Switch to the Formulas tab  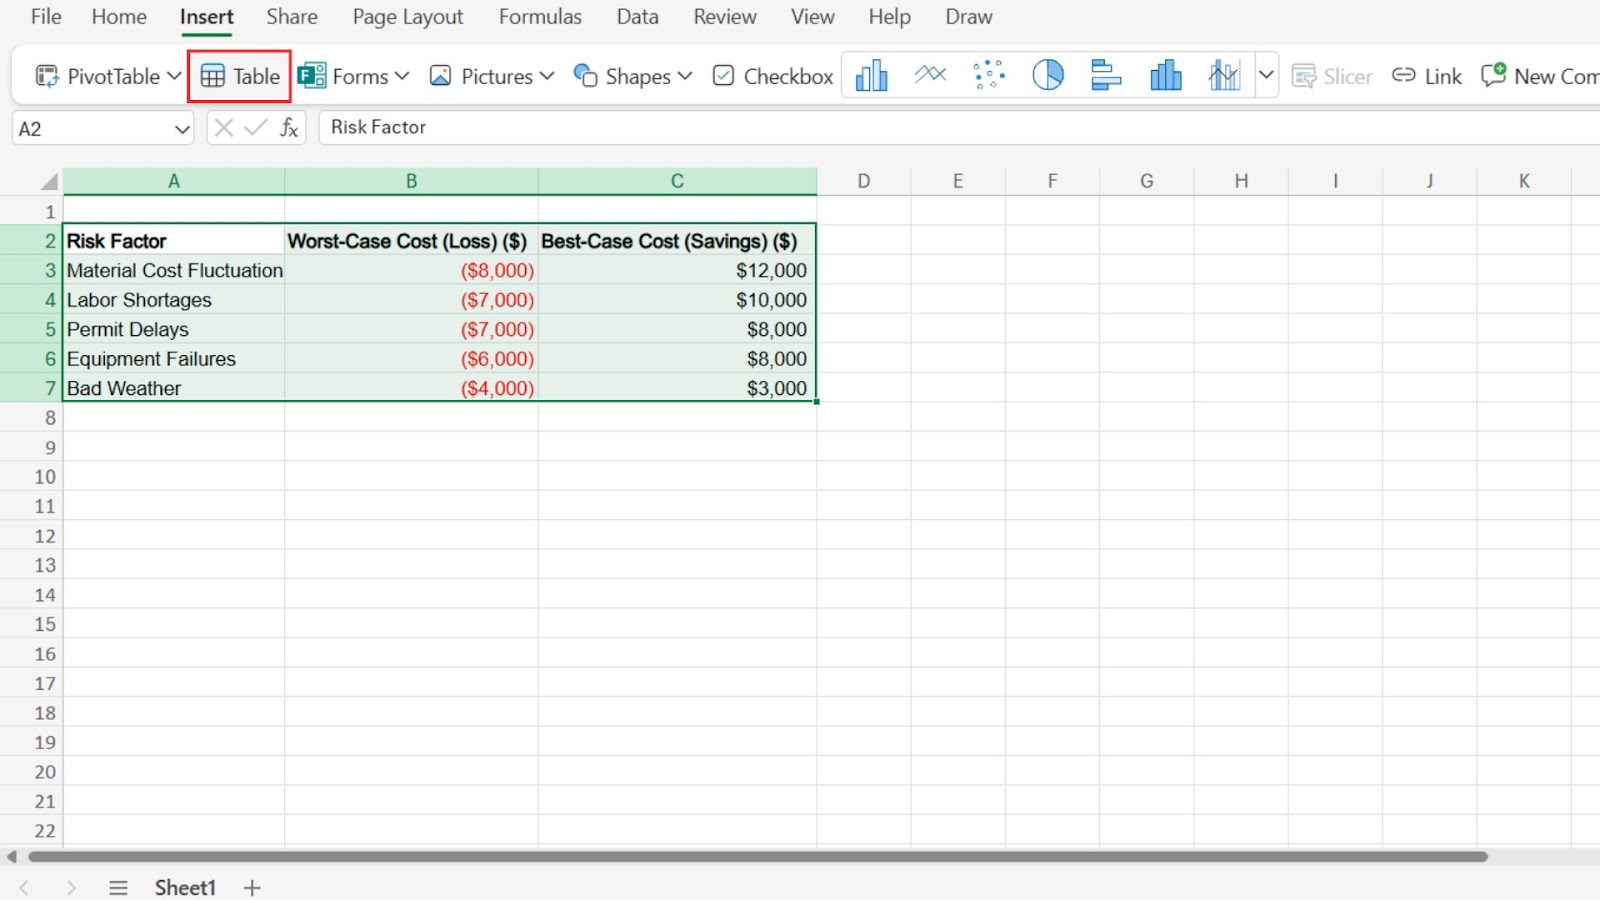pyautogui.click(x=540, y=17)
